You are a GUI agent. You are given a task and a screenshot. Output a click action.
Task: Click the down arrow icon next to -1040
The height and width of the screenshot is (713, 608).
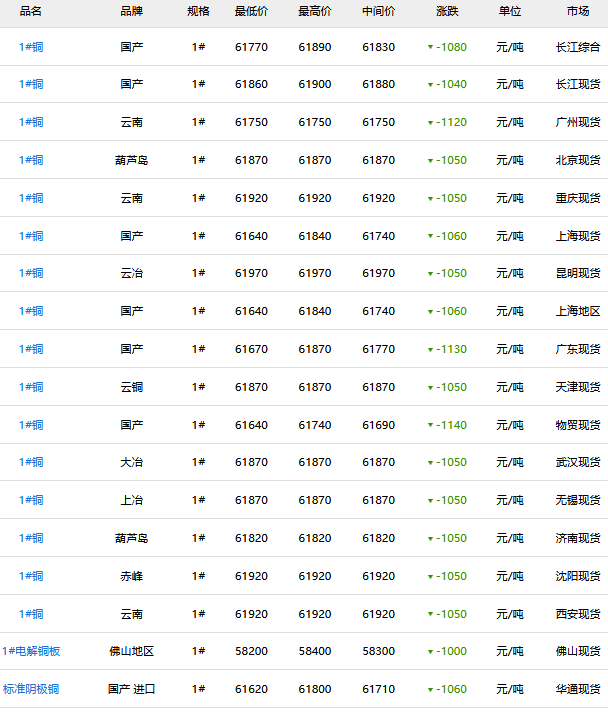point(430,85)
